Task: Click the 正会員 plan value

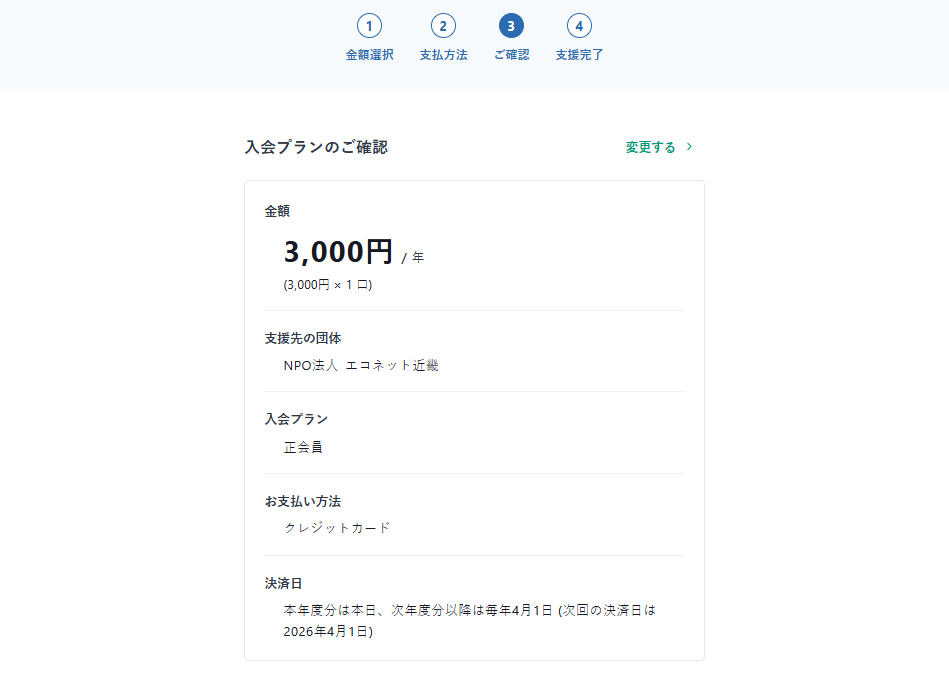Action: pos(303,447)
